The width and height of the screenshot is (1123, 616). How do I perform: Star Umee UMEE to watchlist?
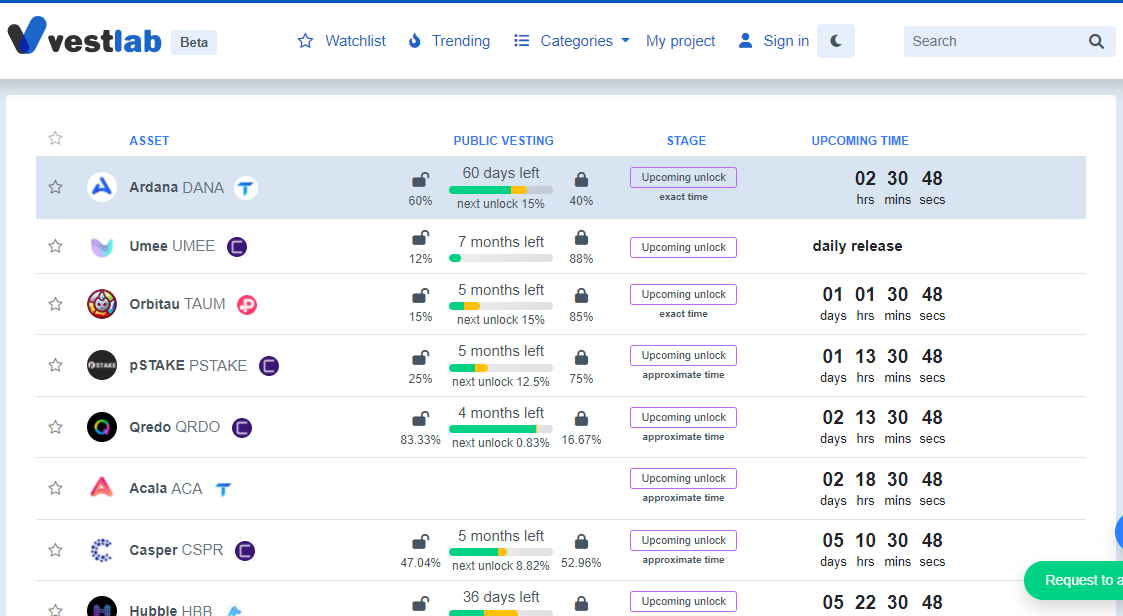coord(55,246)
